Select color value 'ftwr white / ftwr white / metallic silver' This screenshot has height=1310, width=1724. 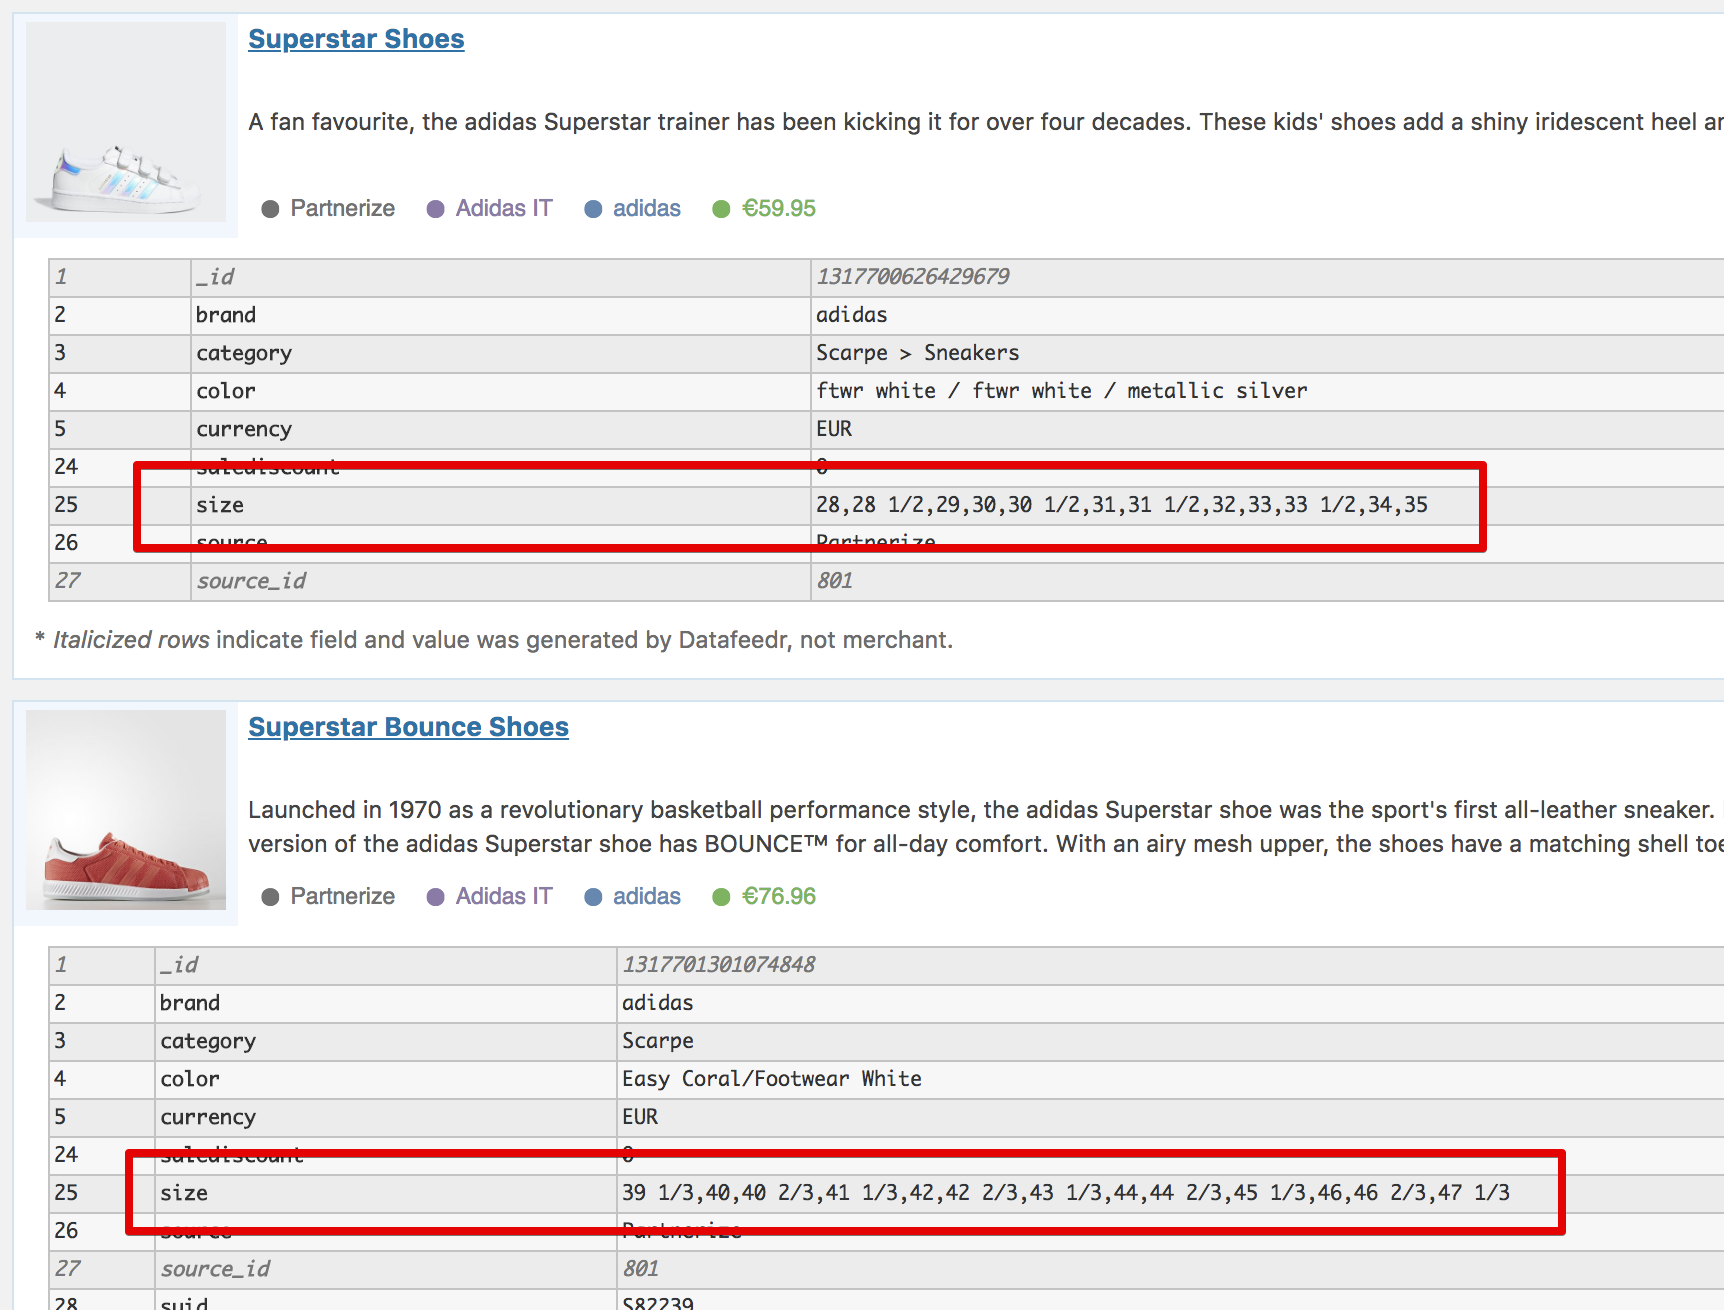pos(1061,391)
